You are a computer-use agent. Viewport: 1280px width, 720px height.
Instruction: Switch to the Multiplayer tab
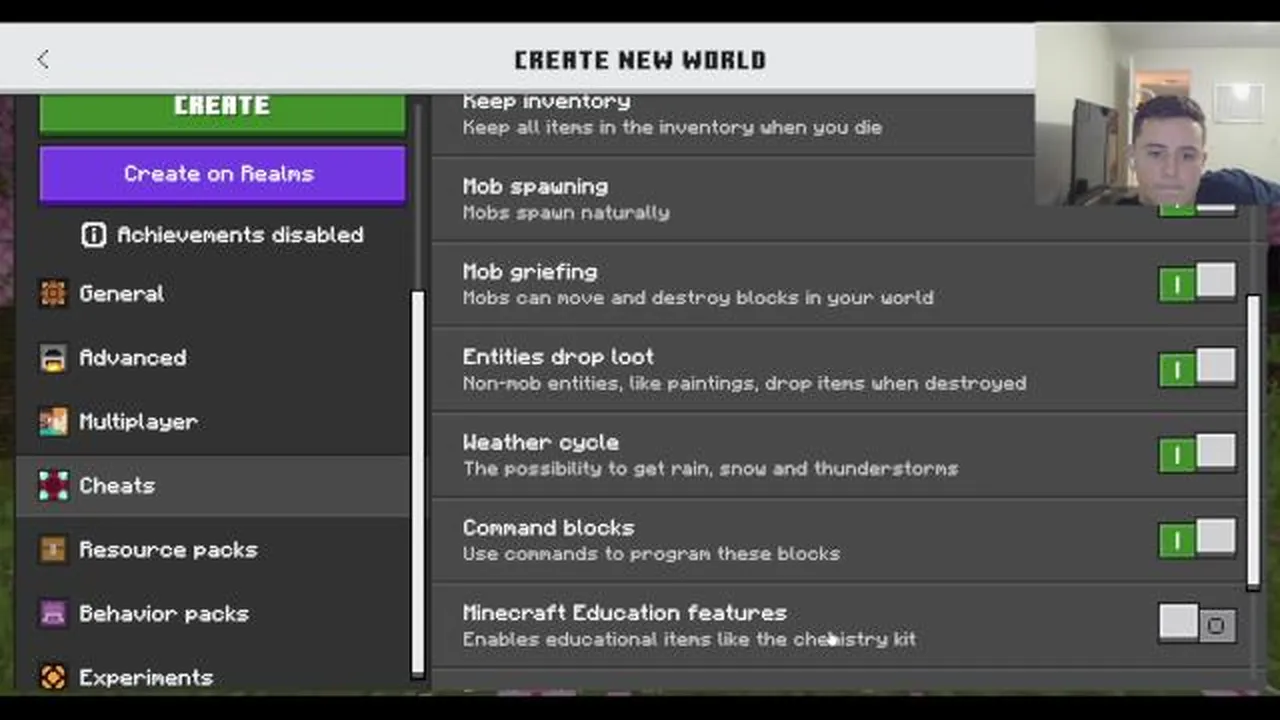[x=212, y=421]
